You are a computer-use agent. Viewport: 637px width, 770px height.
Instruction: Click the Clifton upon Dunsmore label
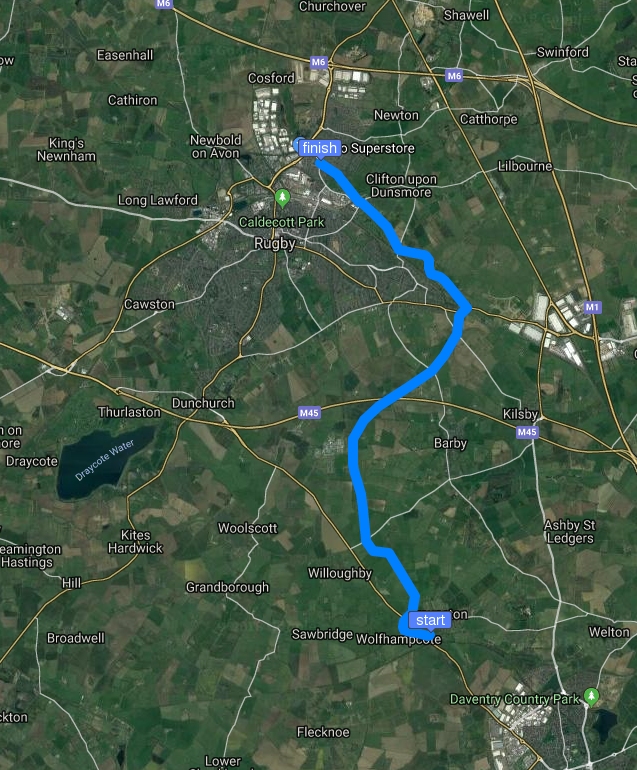(401, 186)
